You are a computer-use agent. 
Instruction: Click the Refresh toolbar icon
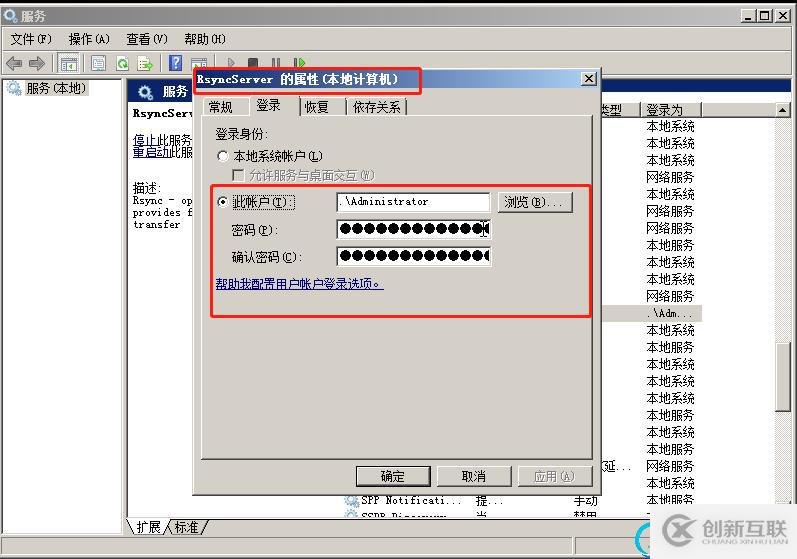pos(122,64)
